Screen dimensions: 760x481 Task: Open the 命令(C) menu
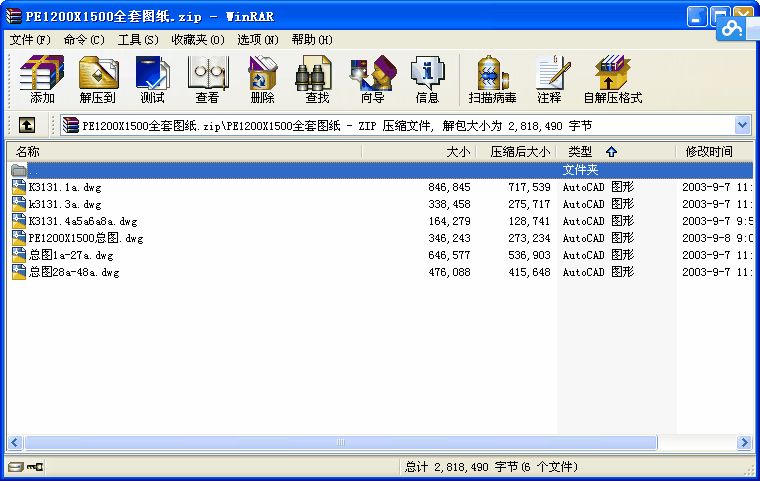click(x=84, y=40)
